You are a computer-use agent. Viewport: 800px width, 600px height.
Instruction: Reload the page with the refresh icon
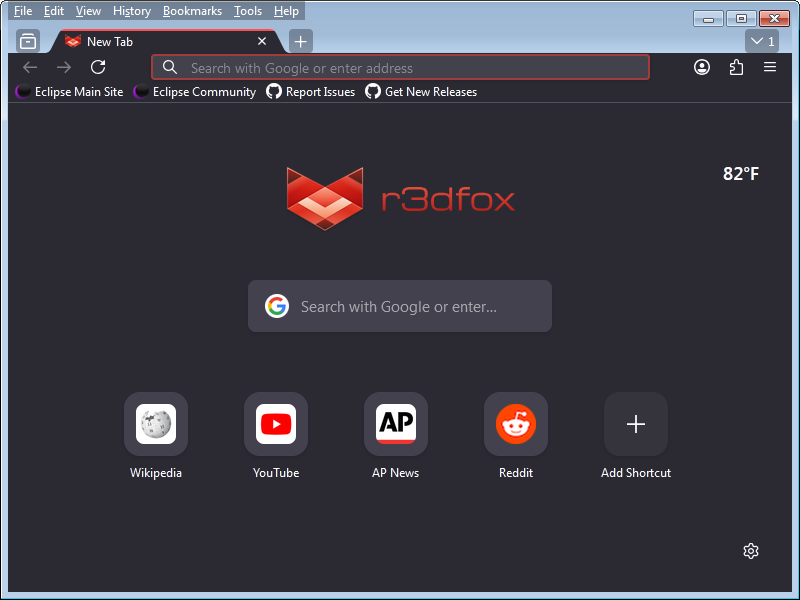(98, 67)
